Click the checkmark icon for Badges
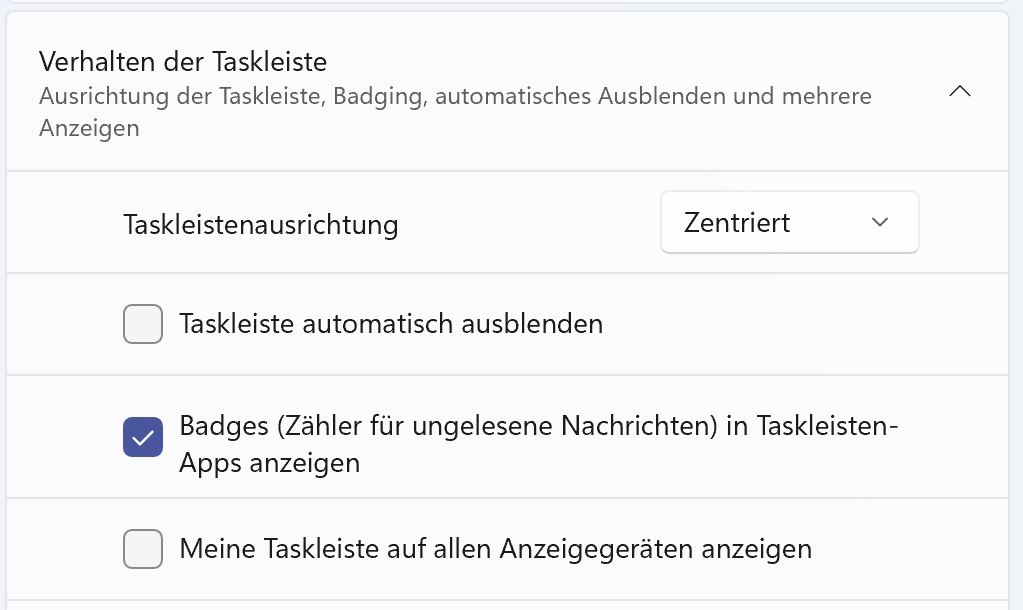The height and width of the screenshot is (610, 1023). 143,437
